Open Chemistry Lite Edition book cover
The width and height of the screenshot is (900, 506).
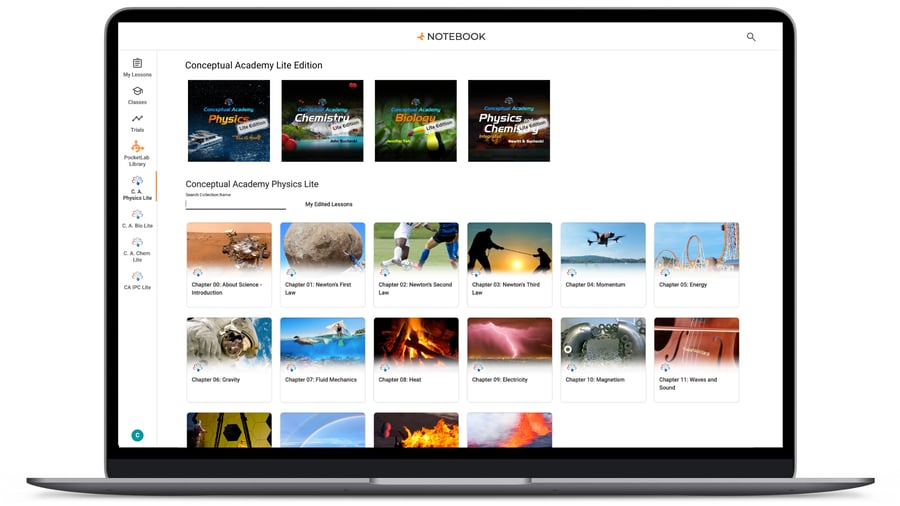[x=322, y=120]
